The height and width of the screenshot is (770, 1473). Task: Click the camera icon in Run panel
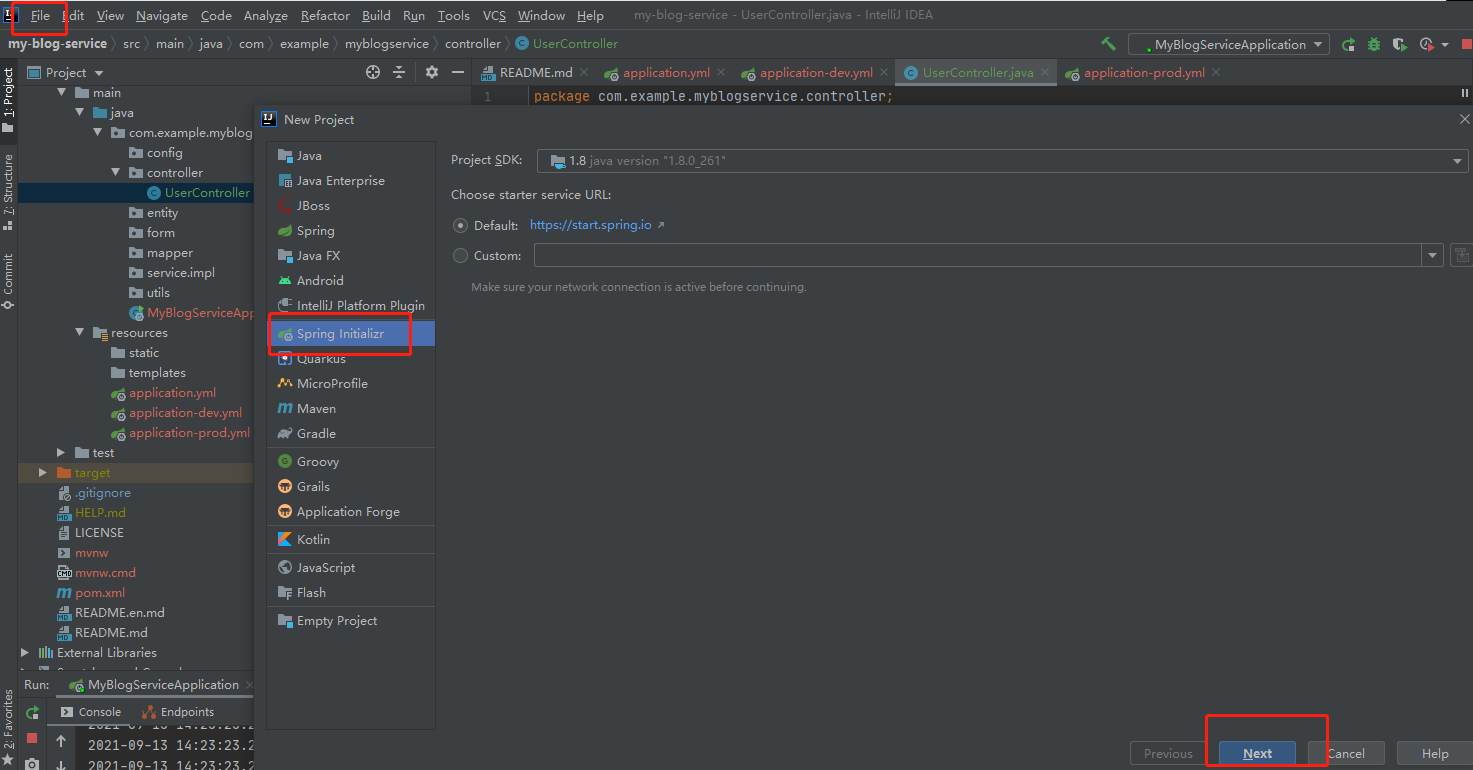pyautogui.click(x=32, y=764)
